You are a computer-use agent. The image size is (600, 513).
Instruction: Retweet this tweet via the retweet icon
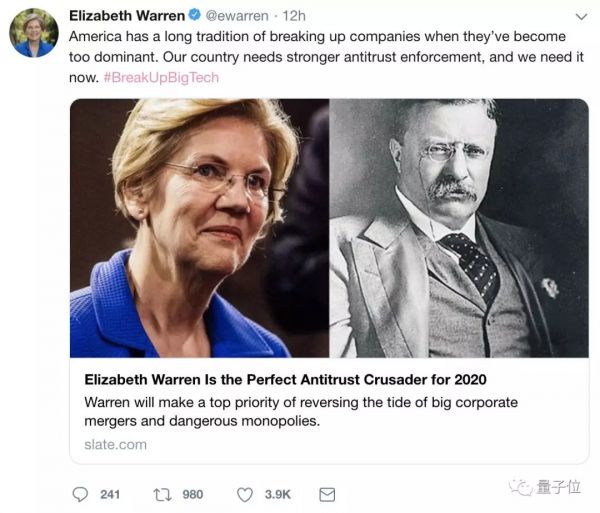[163, 494]
